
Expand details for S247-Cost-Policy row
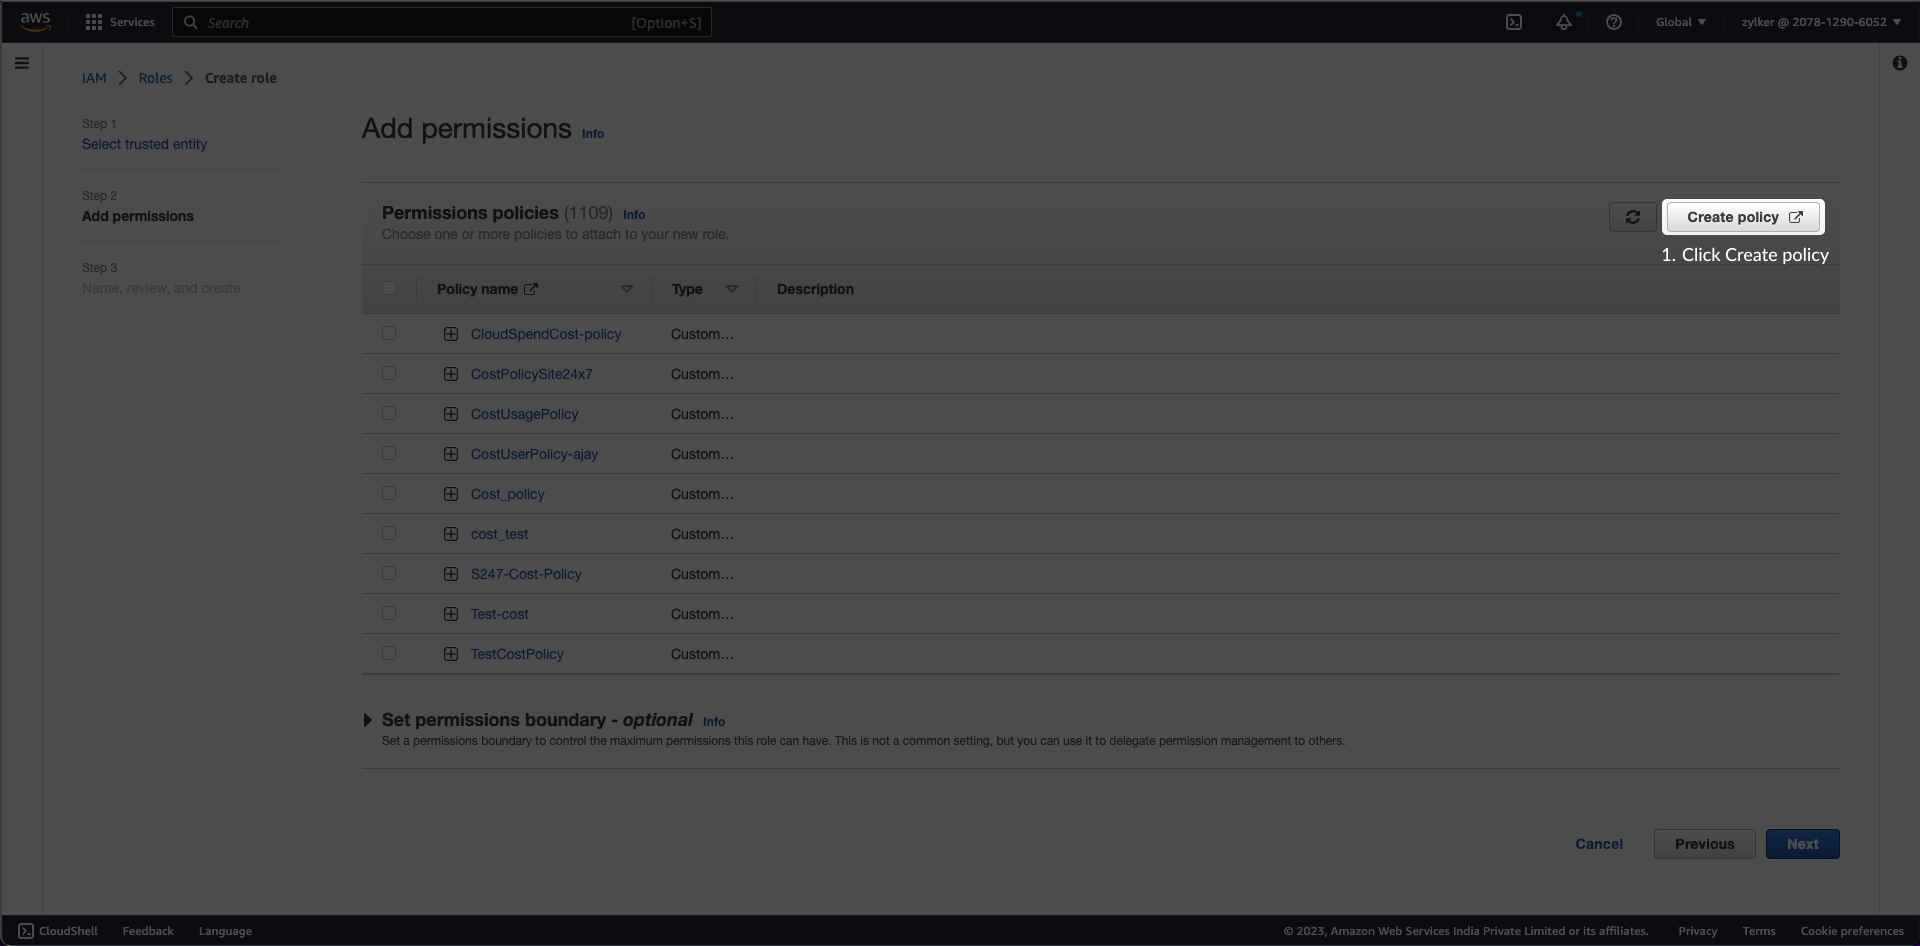click(451, 574)
